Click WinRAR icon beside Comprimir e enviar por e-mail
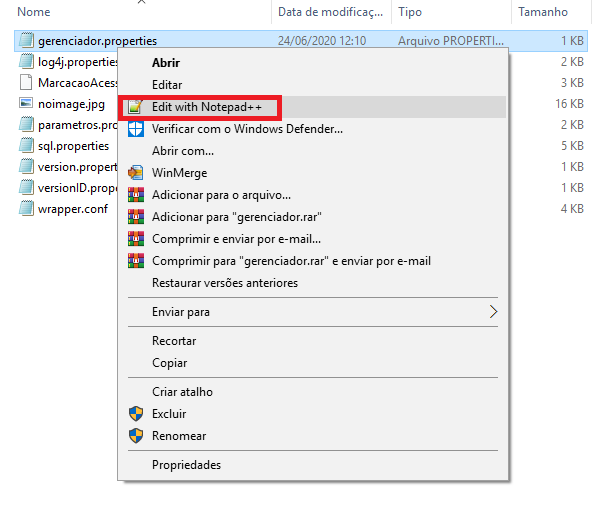The width and height of the screenshot is (599, 531). click(x=136, y=239)
